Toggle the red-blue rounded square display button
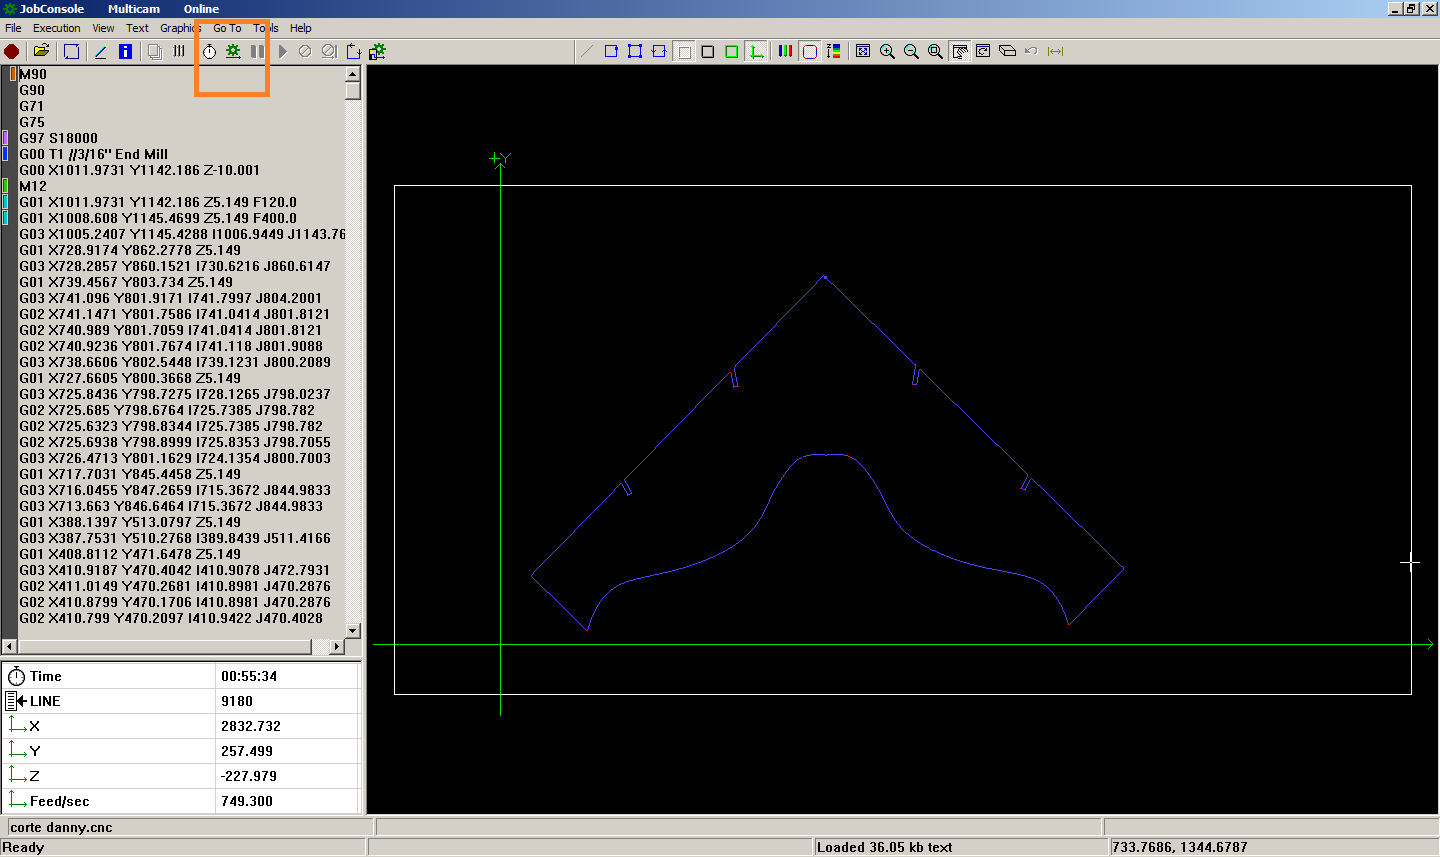Image resolution: width=1440 pixels, height=857 pixels. coord(810,51)
